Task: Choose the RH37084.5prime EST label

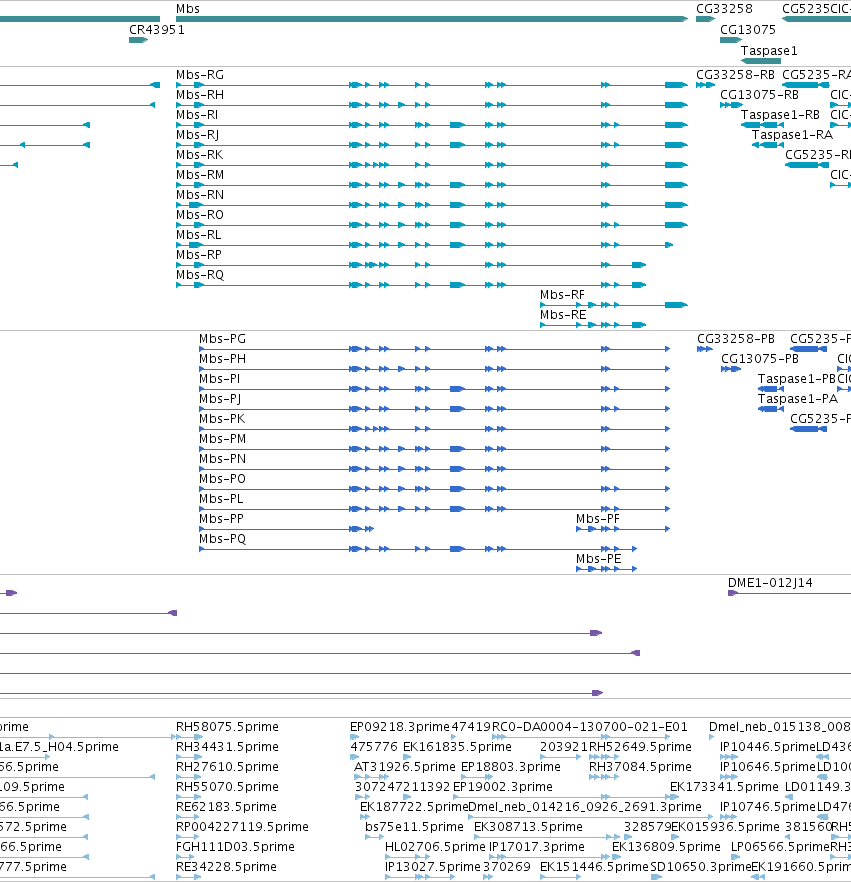Action: (640, 767)
